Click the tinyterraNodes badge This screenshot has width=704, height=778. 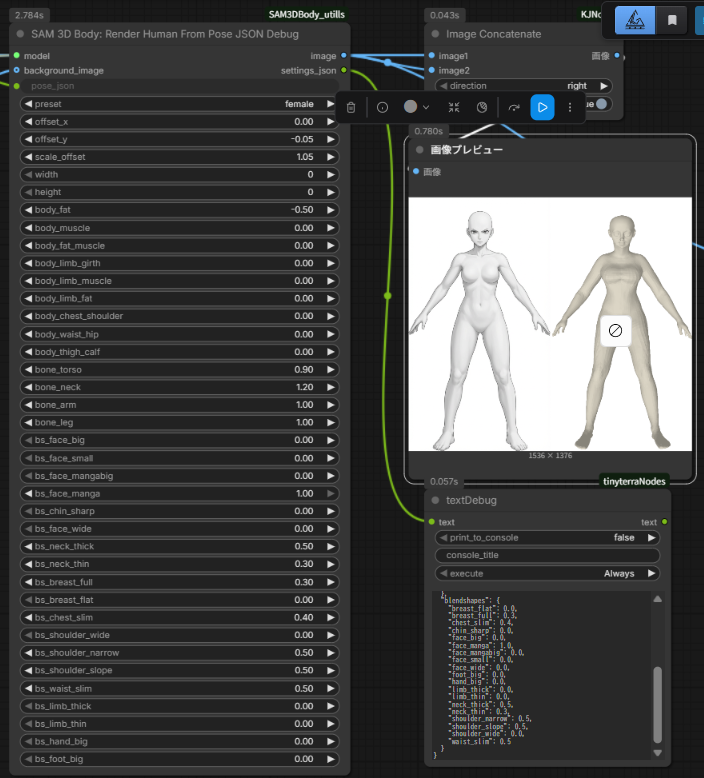[x=634, y=481]
